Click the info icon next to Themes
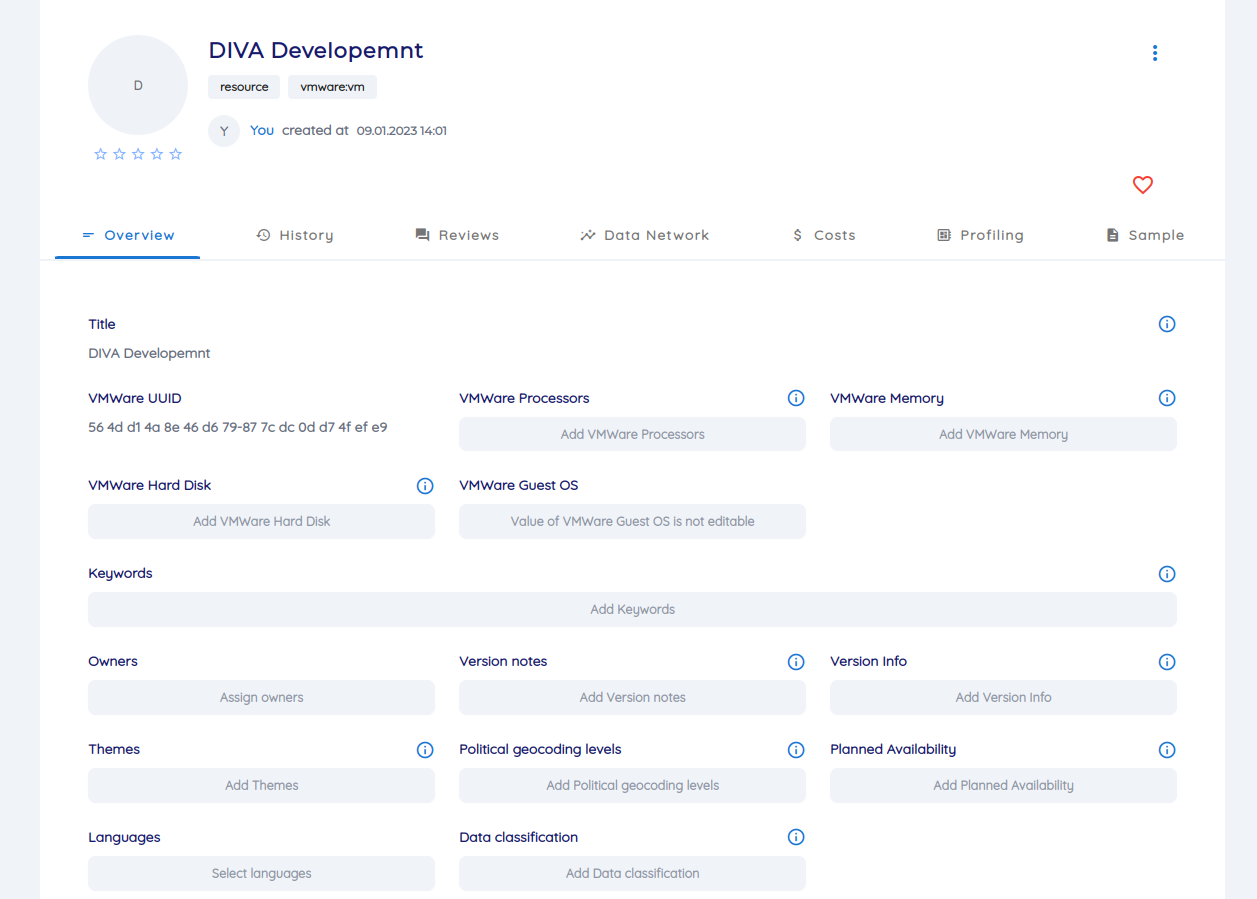Image resolution: width=1257 pixels, height=899 pixels. pyautogui.click(x=425, y=749)
